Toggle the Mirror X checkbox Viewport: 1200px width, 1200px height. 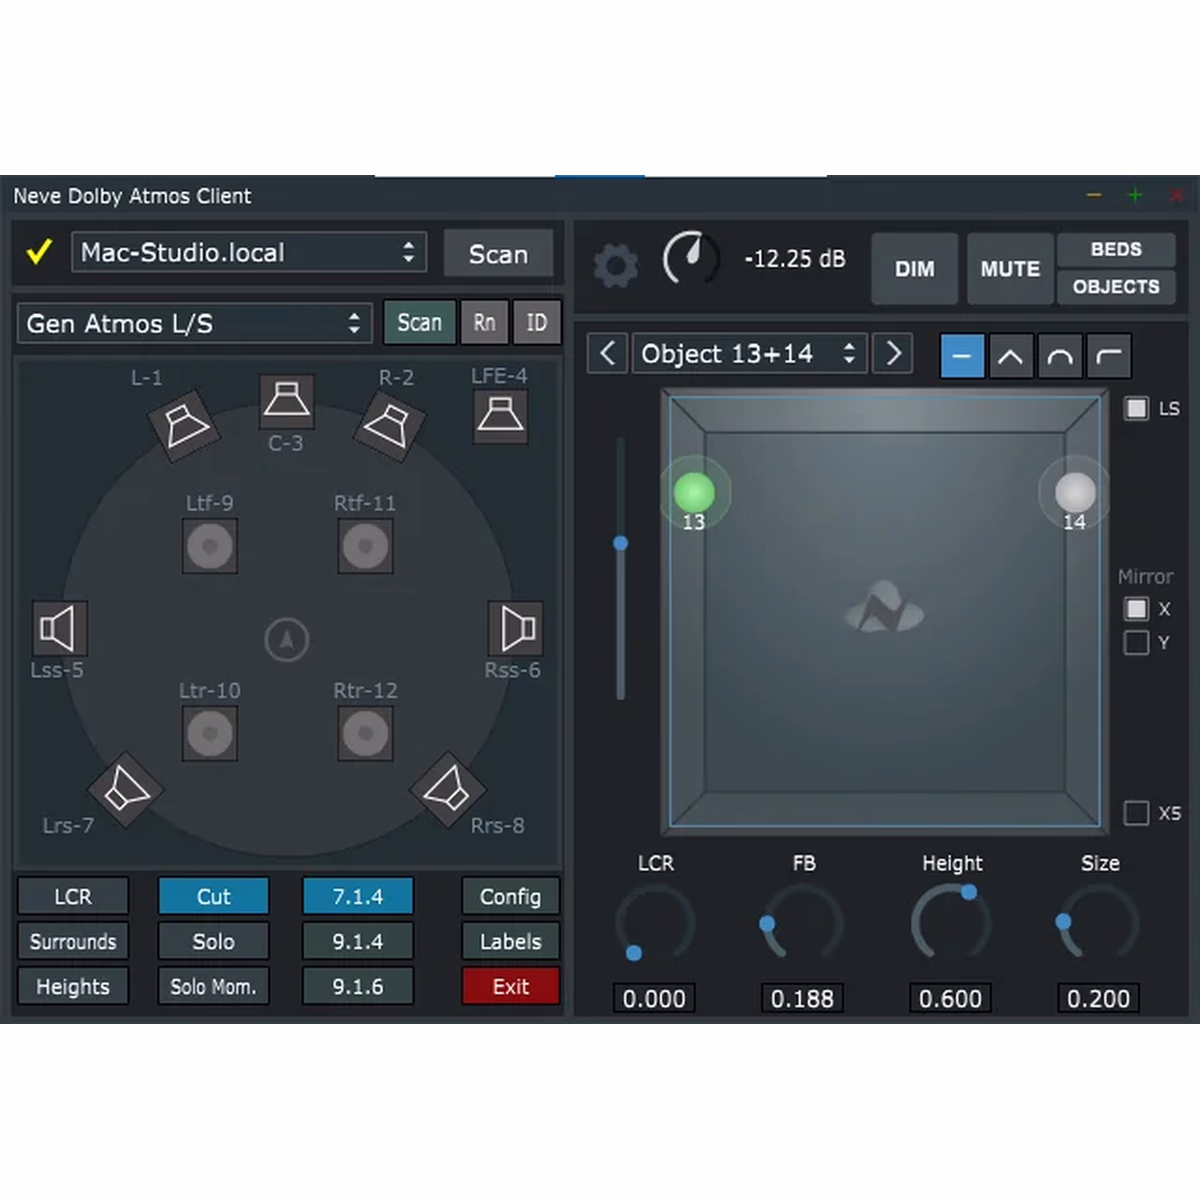(x=1137, y=608)
